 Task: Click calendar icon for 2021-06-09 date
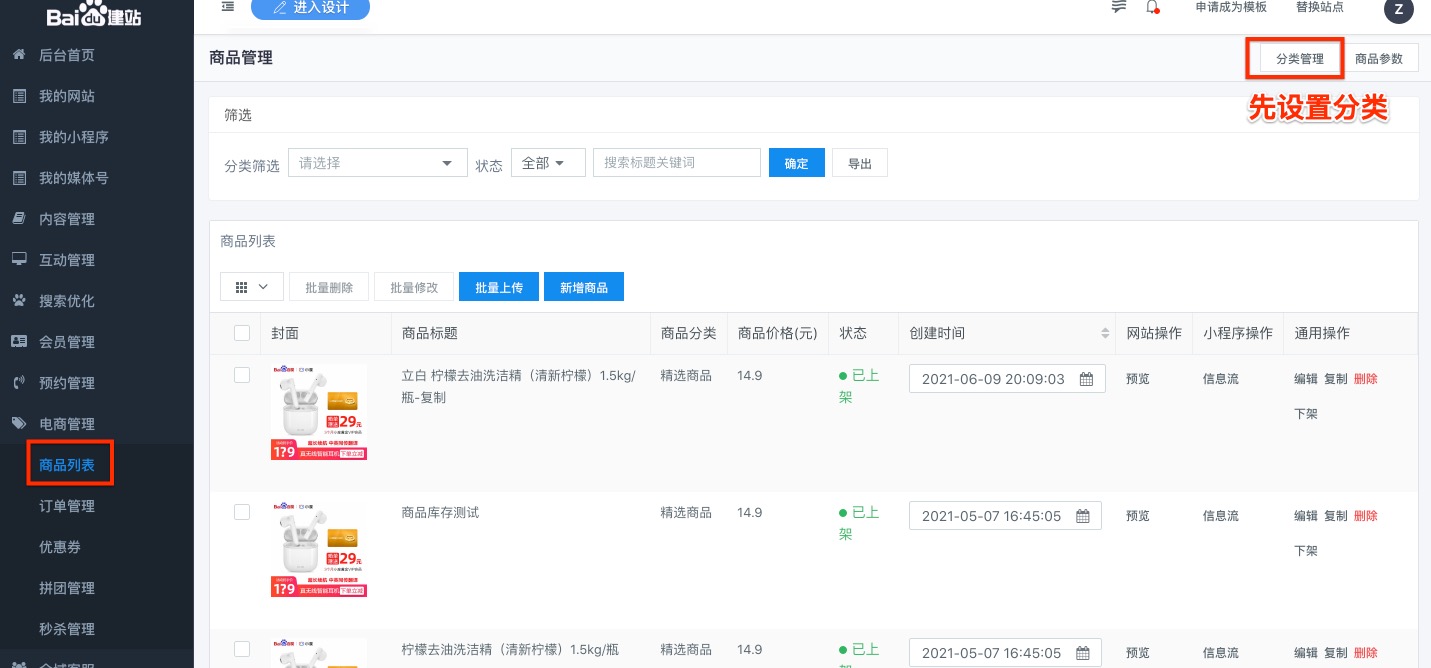[x=1085, y=379]
